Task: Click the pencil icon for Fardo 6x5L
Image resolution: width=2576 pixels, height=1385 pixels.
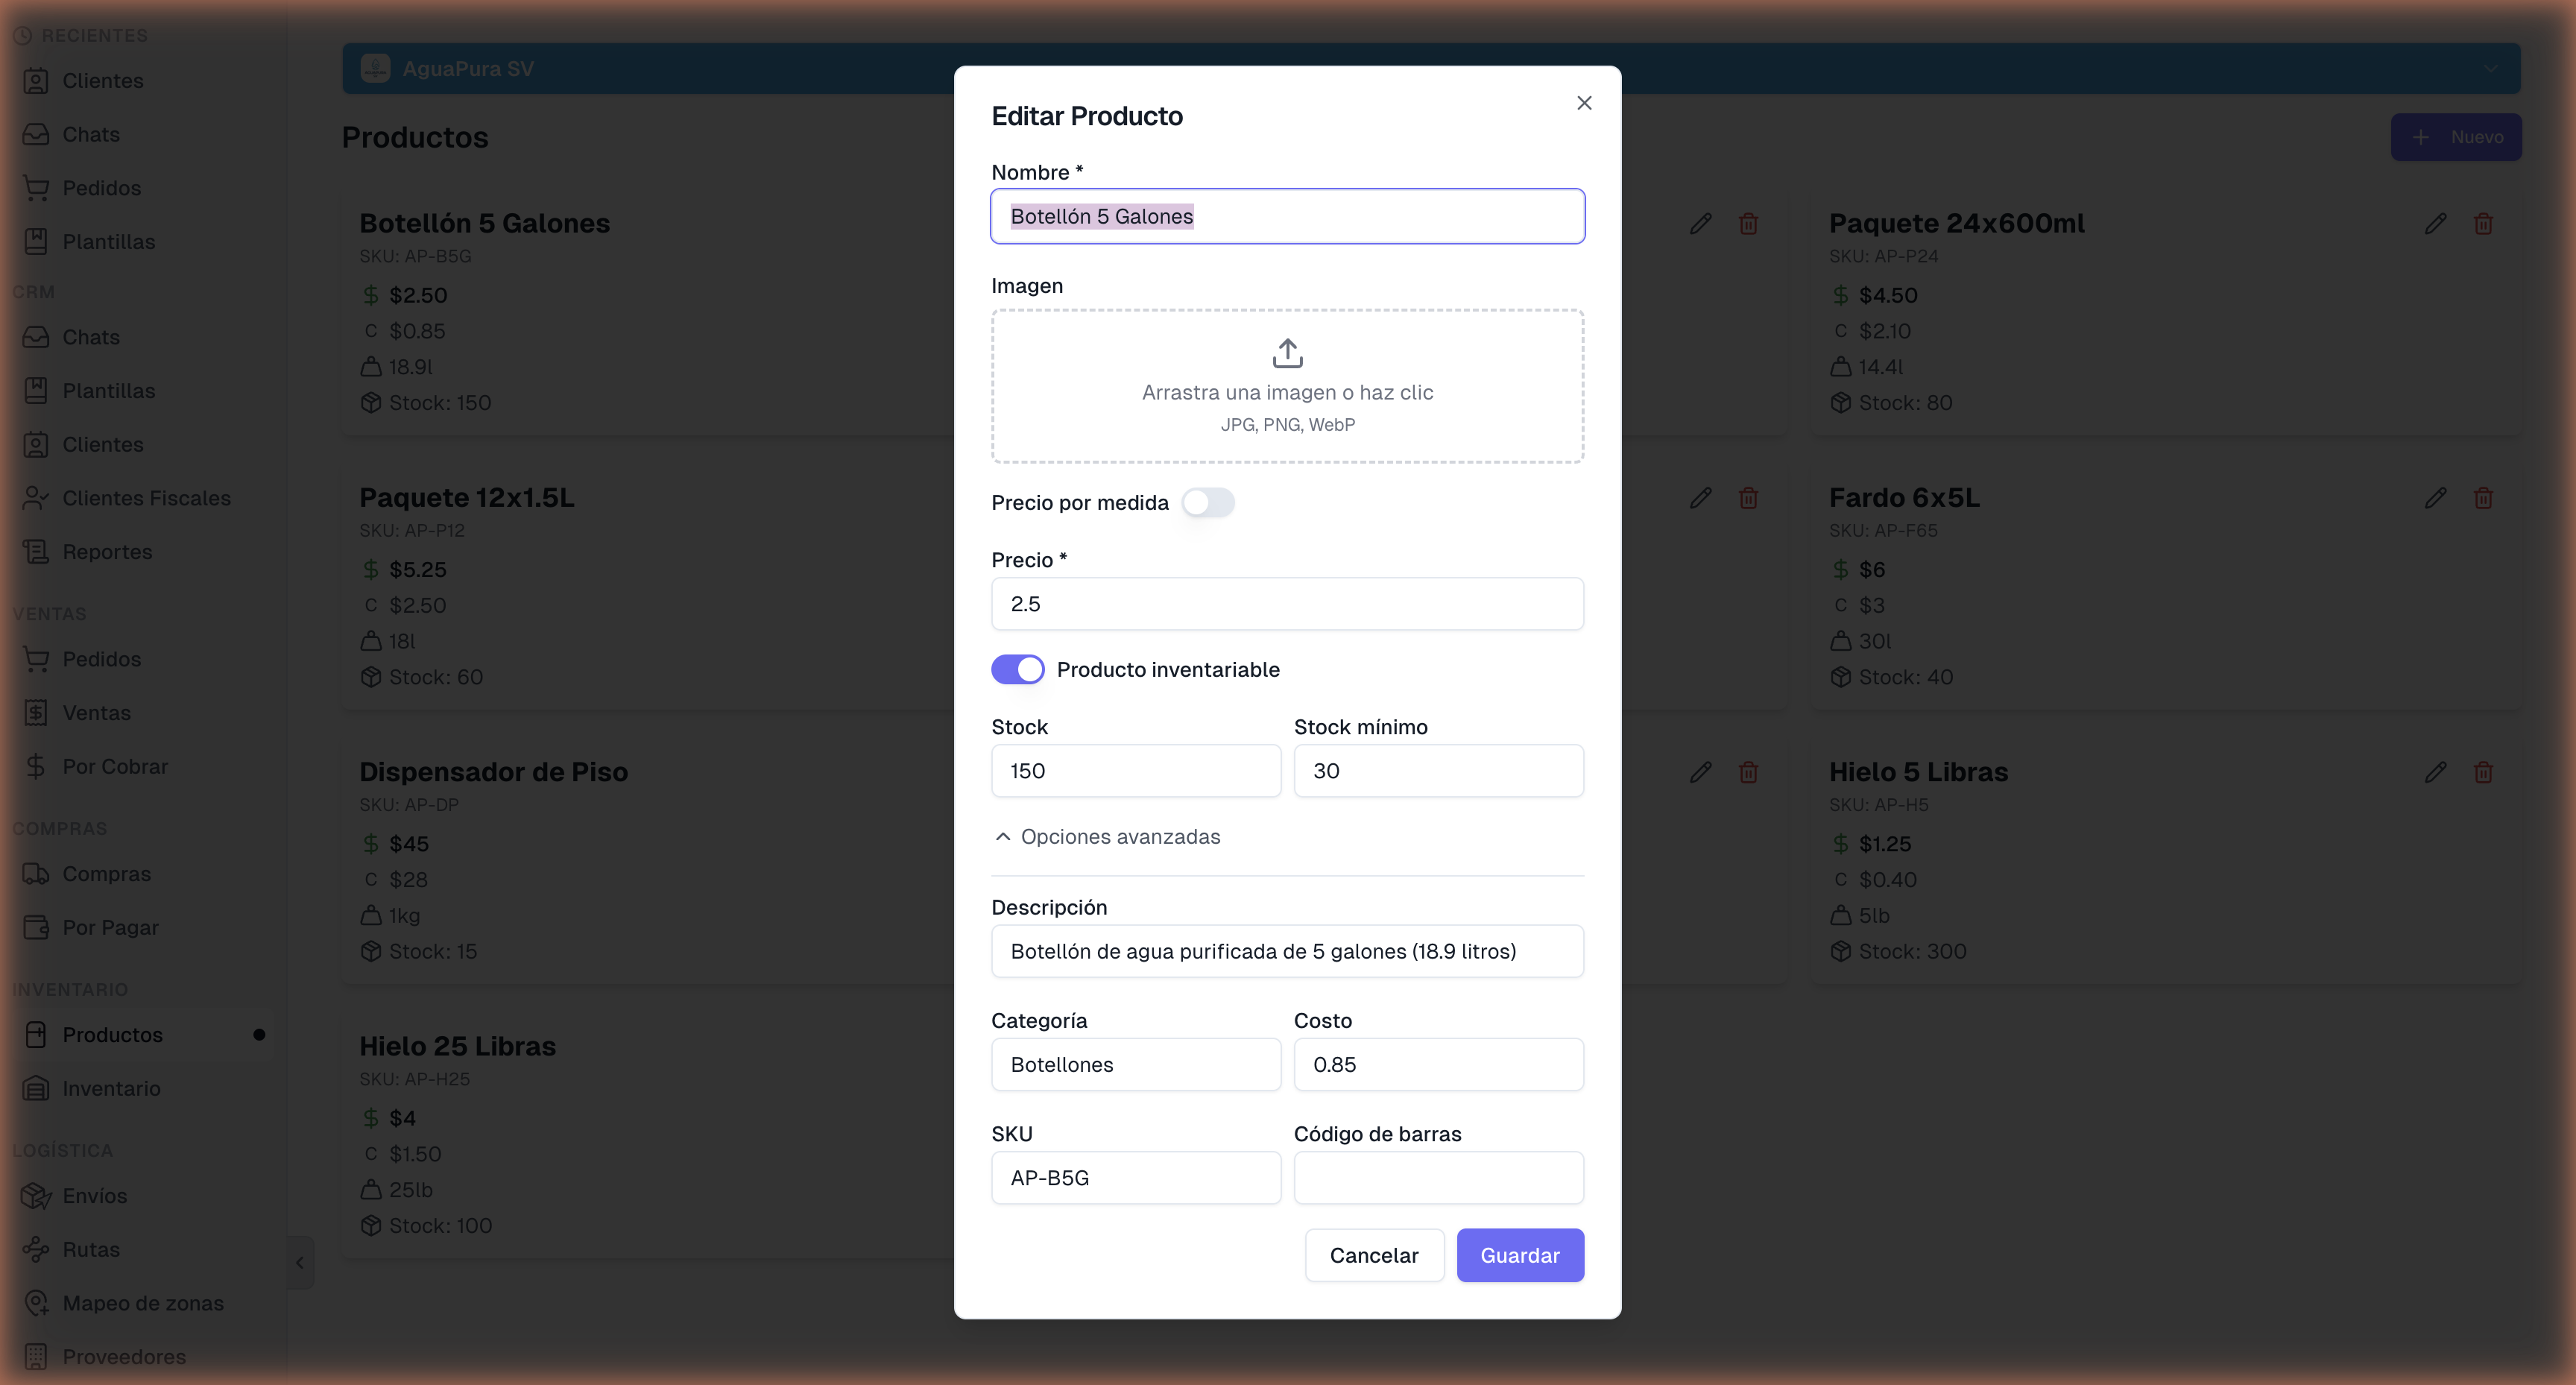Action: click(2435, 498)
